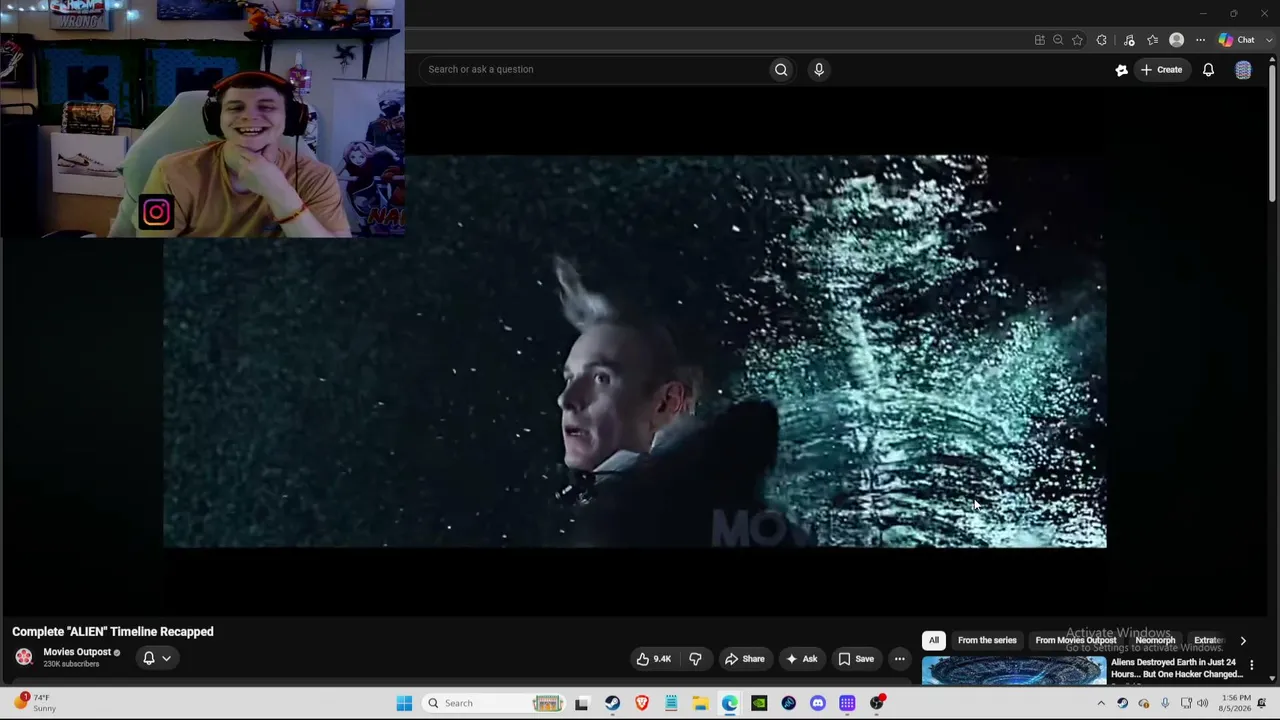Click the Movies Outpost channel avatar
The width and height of the screenshot is (1280, 720).
coord(24,657)
